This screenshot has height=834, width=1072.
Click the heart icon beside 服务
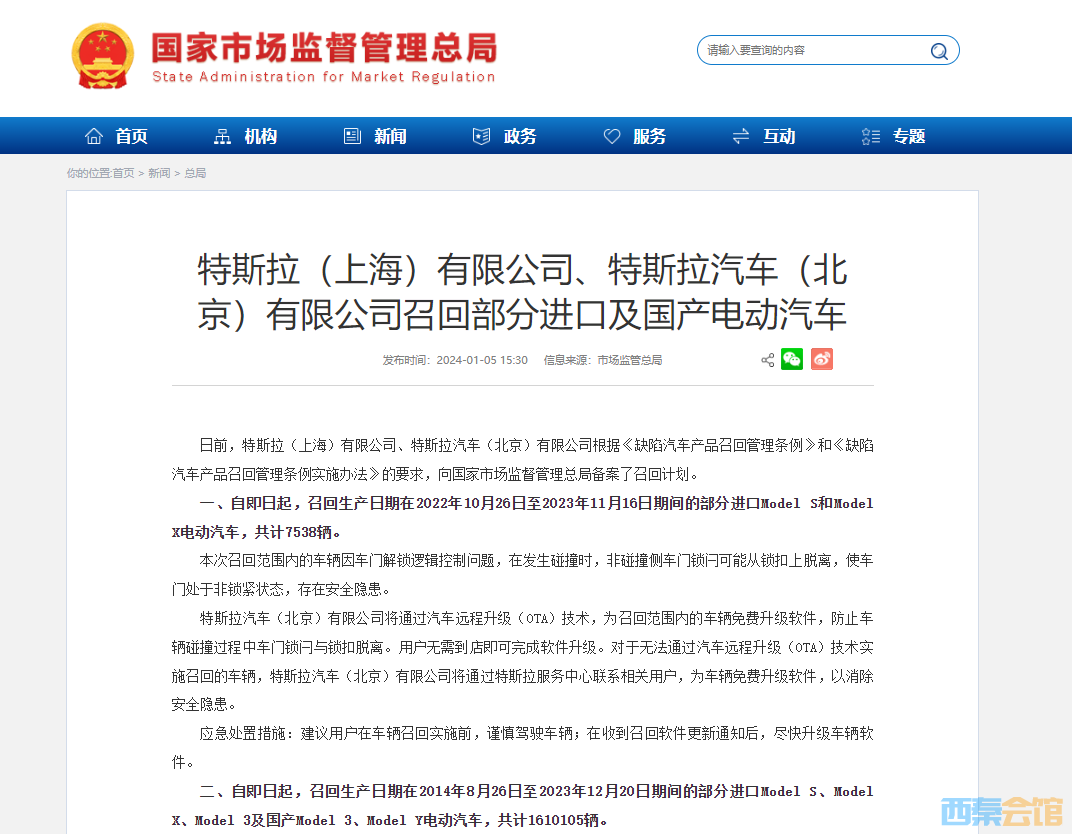click(x=612, y=136)
